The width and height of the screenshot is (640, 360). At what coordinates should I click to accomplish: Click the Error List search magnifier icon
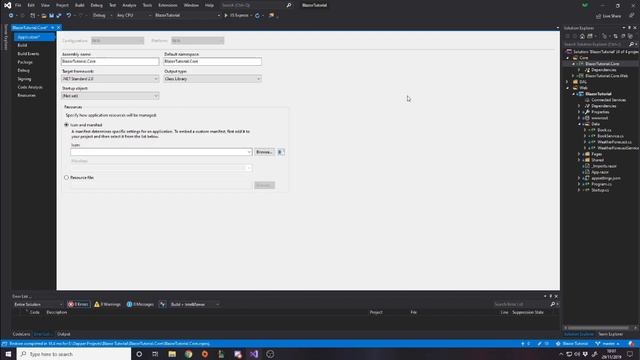[x=553, y=304]
